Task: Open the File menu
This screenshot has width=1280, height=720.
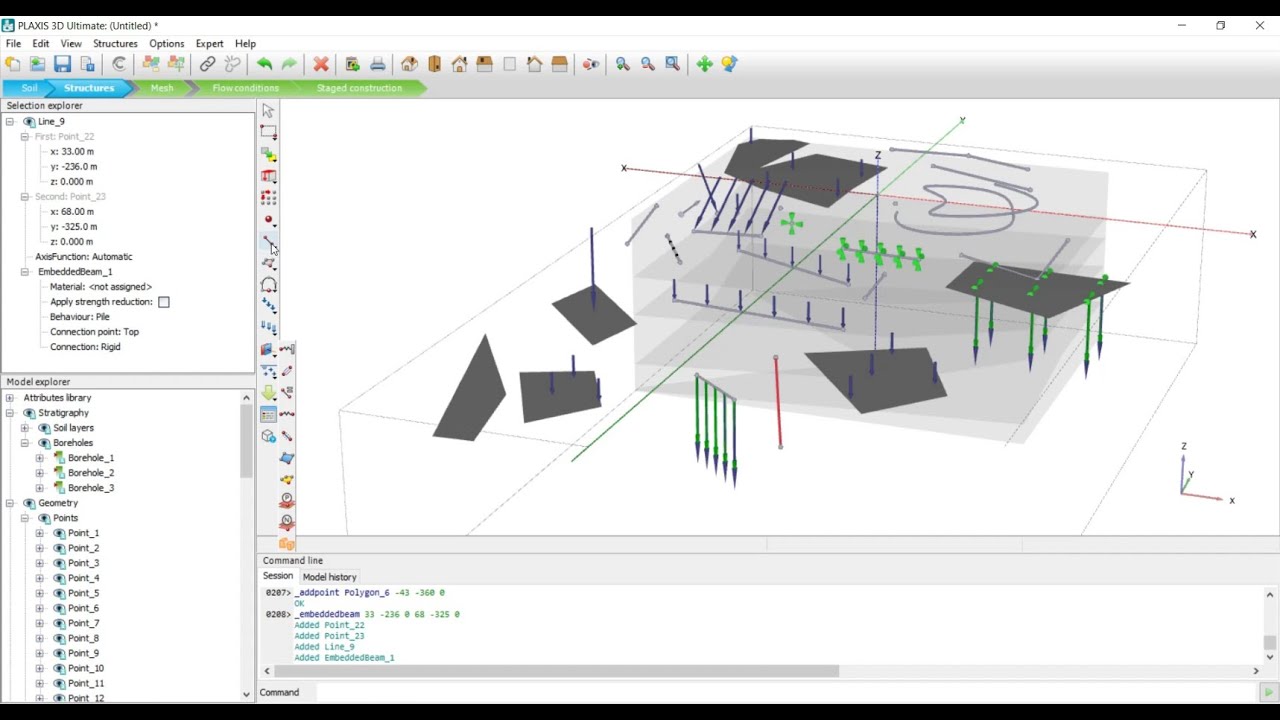Action: pos(13,44)
